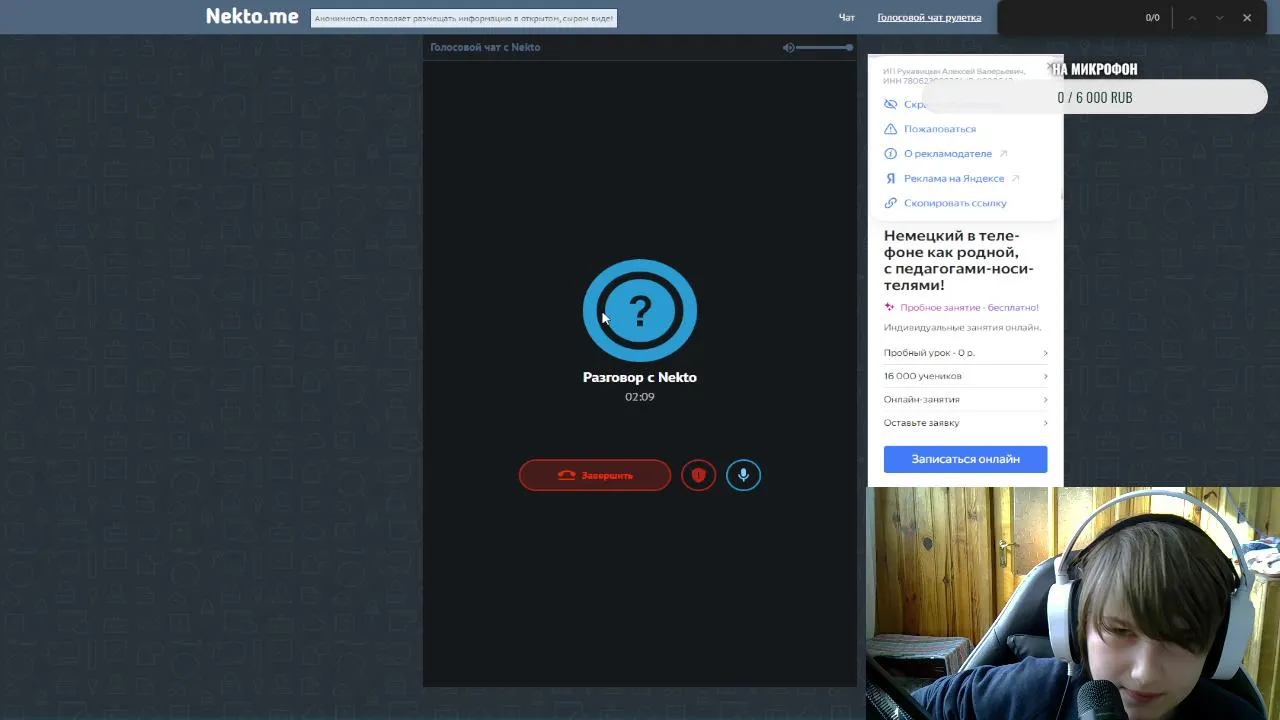Close the ad menu with the X
This screenshot has width=1280, height=720.
pyautogui.click(x=1051, y=67)
